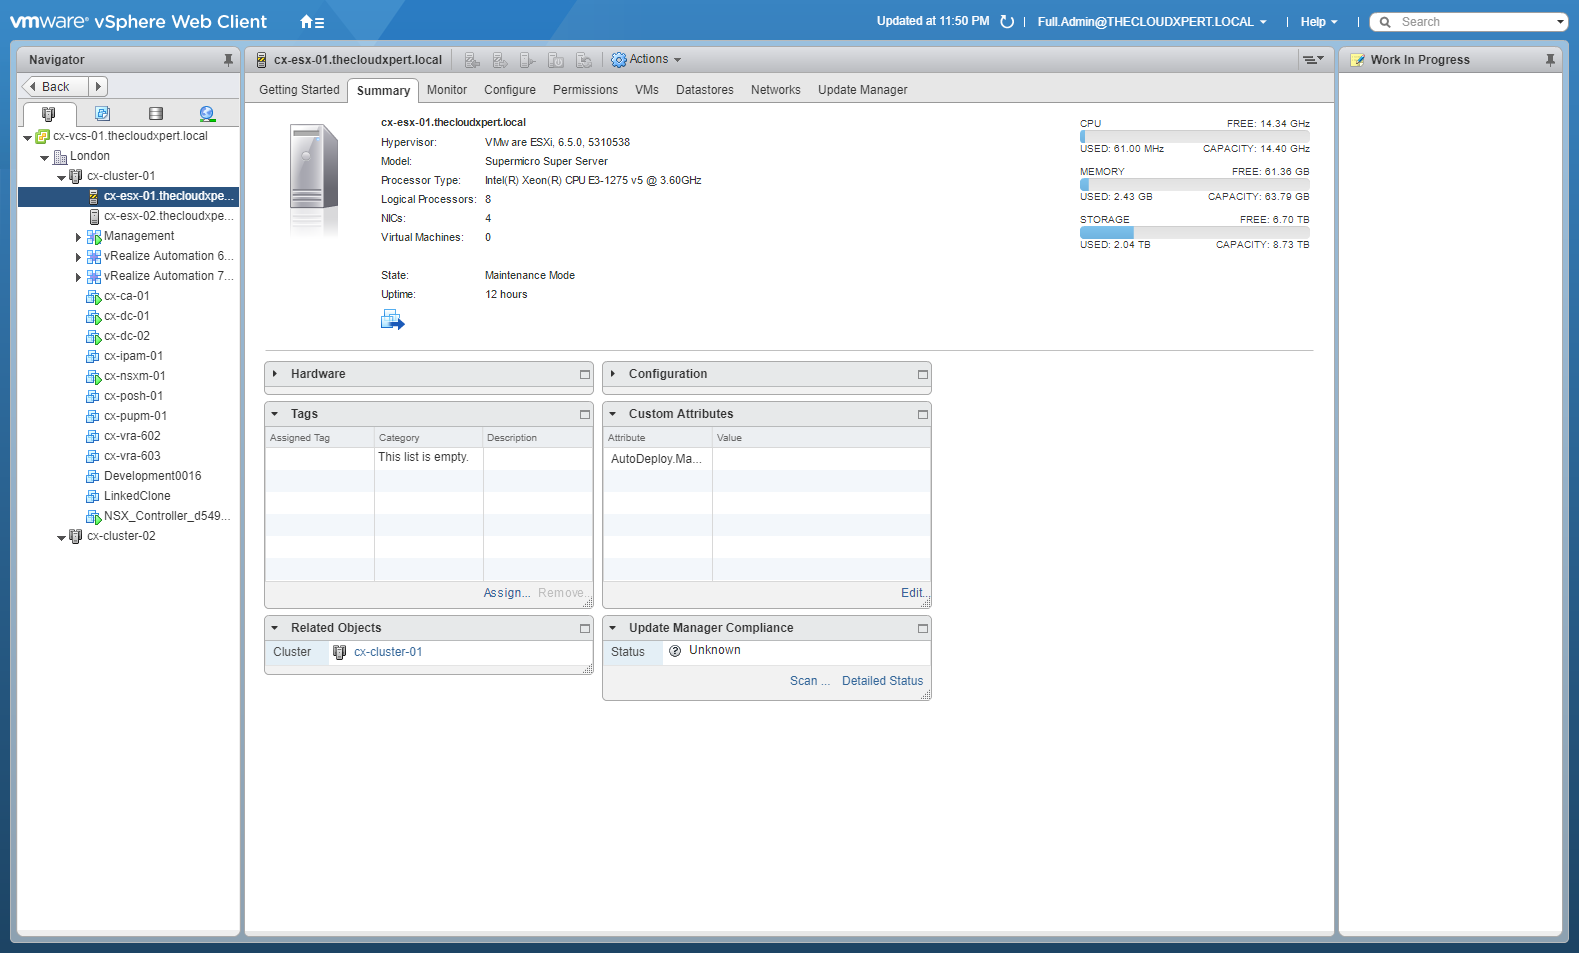Open the Update Manager tab
1579x953 pixels.
point(862,90)
